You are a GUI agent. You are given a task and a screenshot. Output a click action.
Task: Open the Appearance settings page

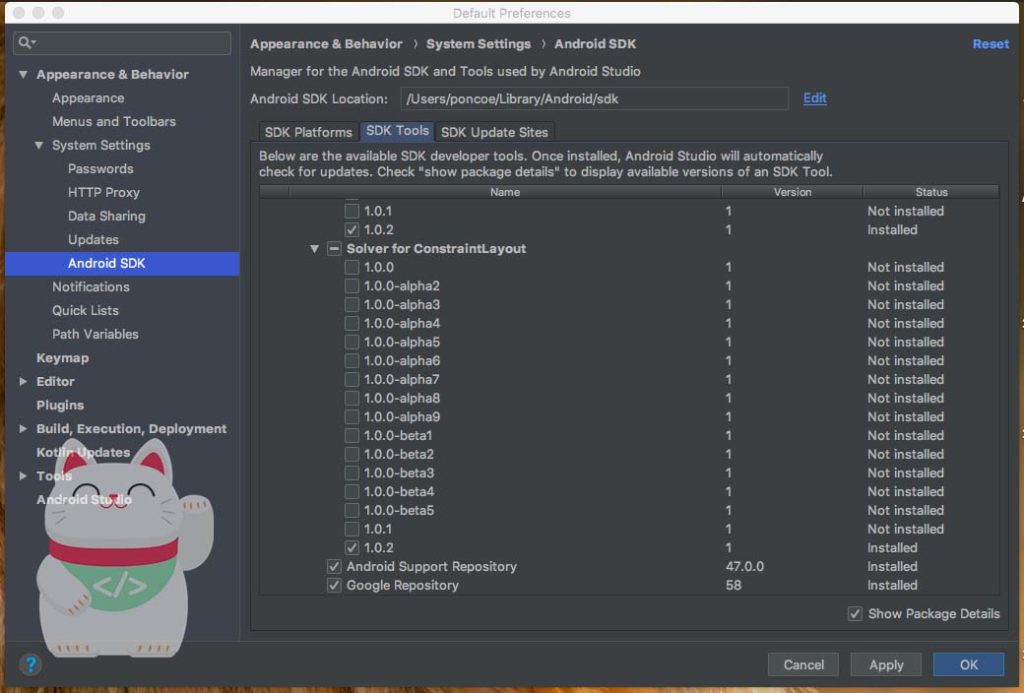click(x=88, y=98)
